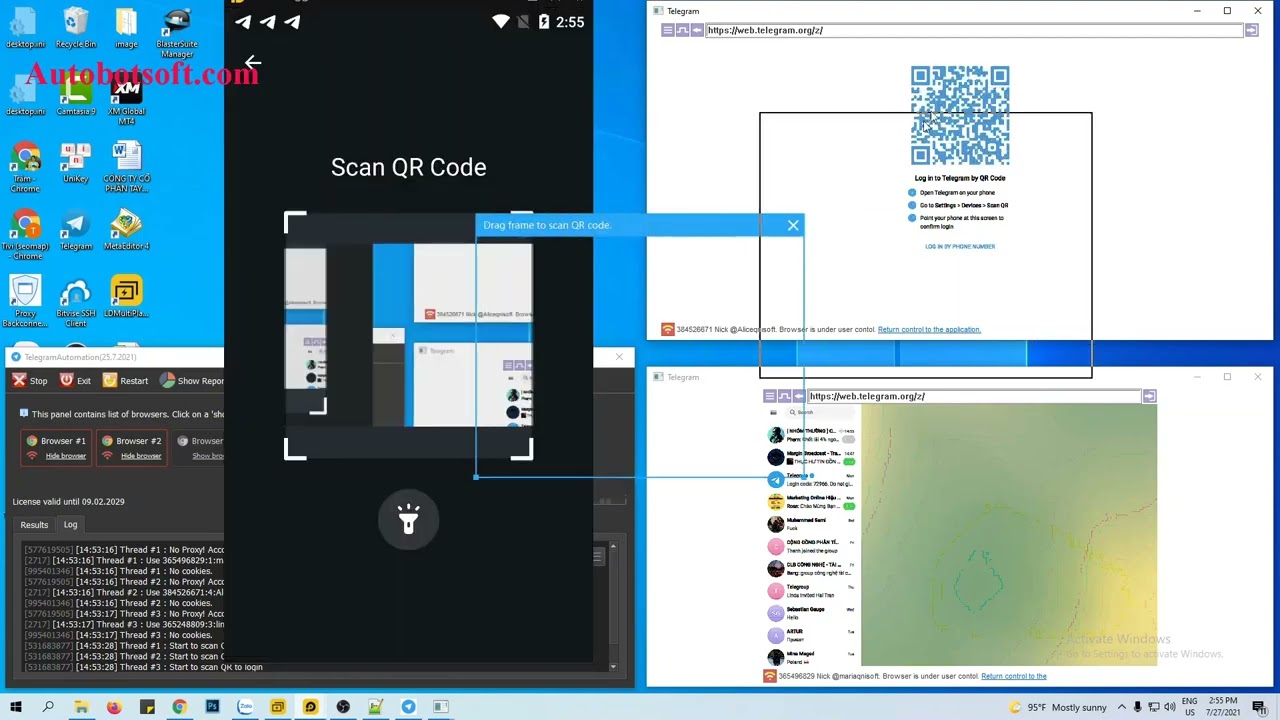
Task: Click the back arrow icon in the bottom Telegram browser toolbar
Action: point(798,396)
